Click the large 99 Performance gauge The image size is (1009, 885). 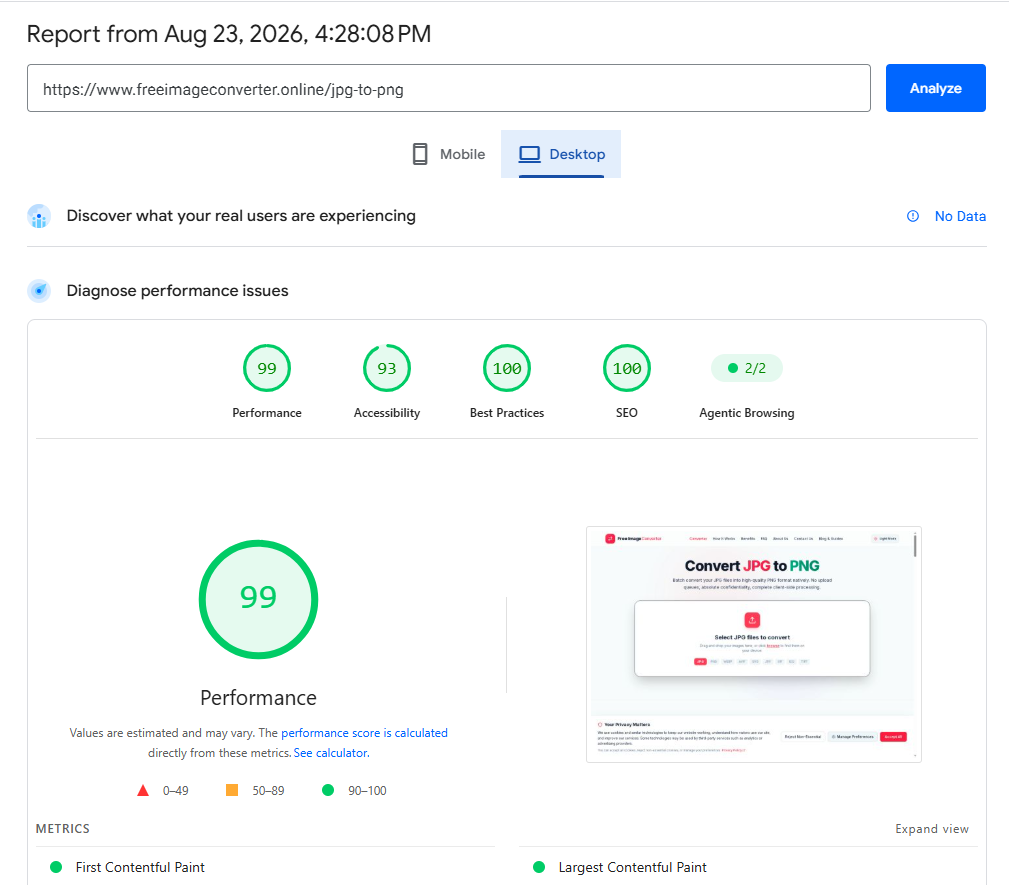258,599
